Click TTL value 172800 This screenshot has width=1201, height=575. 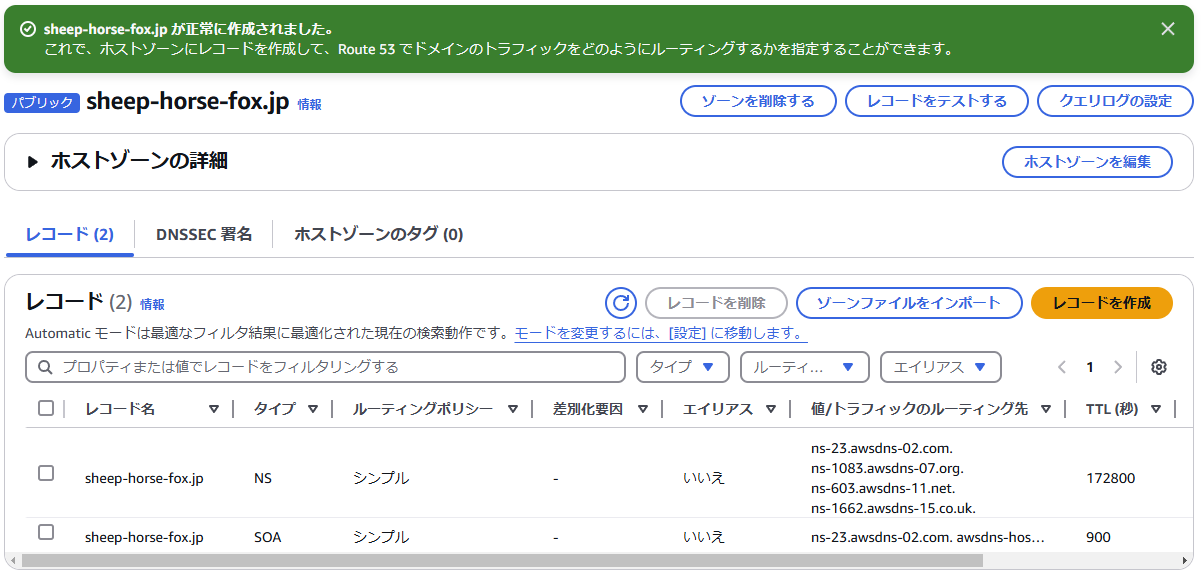[1110, 478]
